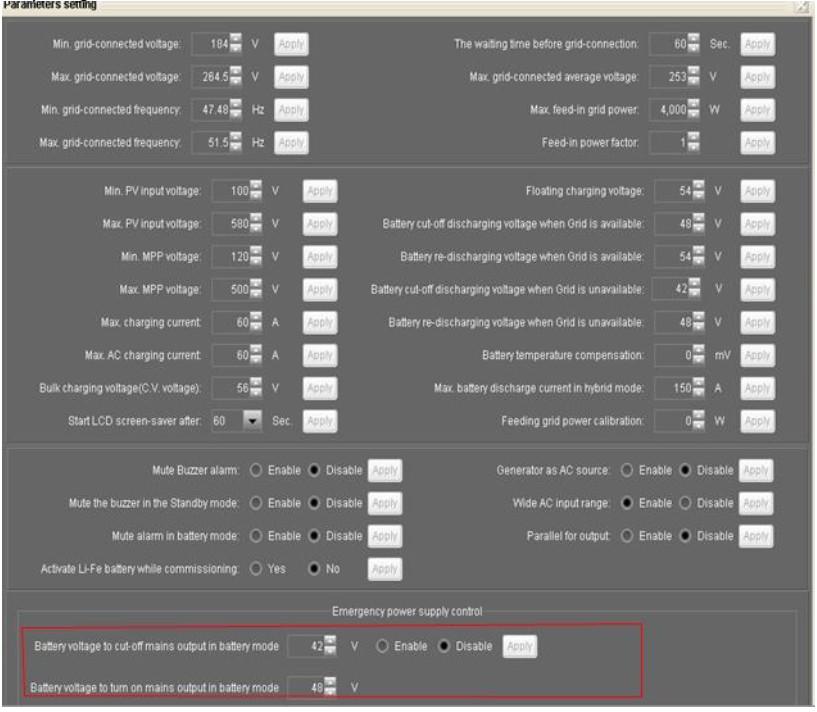Apply the Feed-in power factor
The image size is (817, 712).
click(x=758, y=143)
